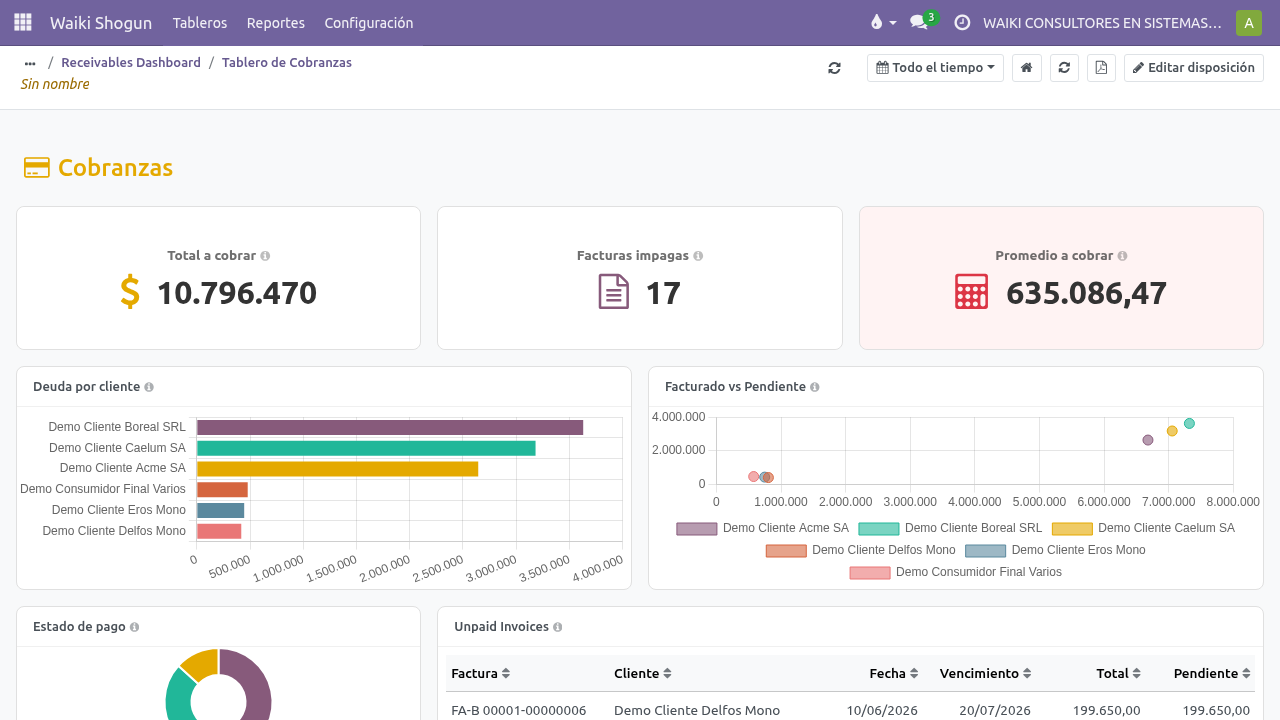Go to Receivables Dashboard breadcrumb link
Screen dimensions: 1280x720
131,62
